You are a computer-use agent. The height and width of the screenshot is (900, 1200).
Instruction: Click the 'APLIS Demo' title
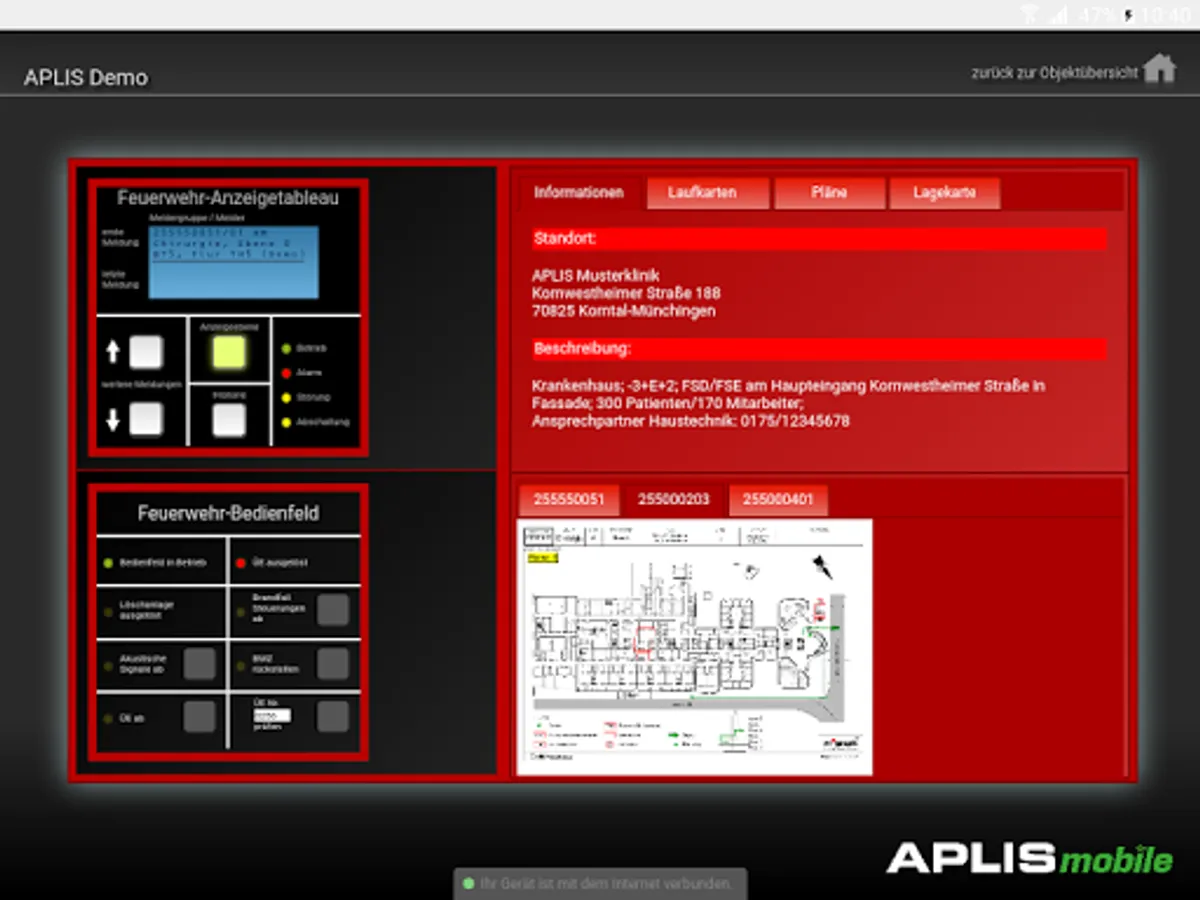86,78
